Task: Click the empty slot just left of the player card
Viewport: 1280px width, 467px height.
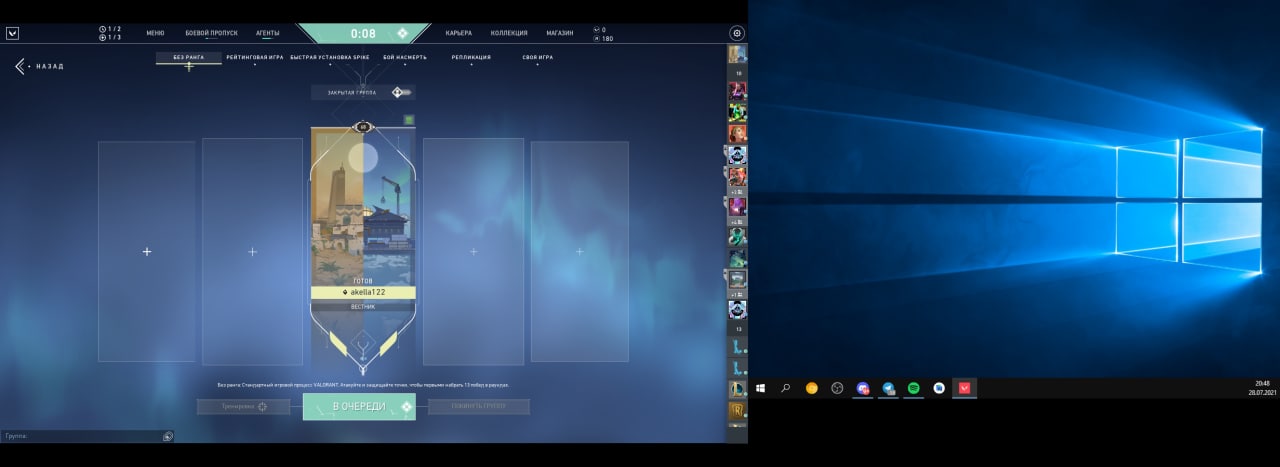Action: click(252, 252)
